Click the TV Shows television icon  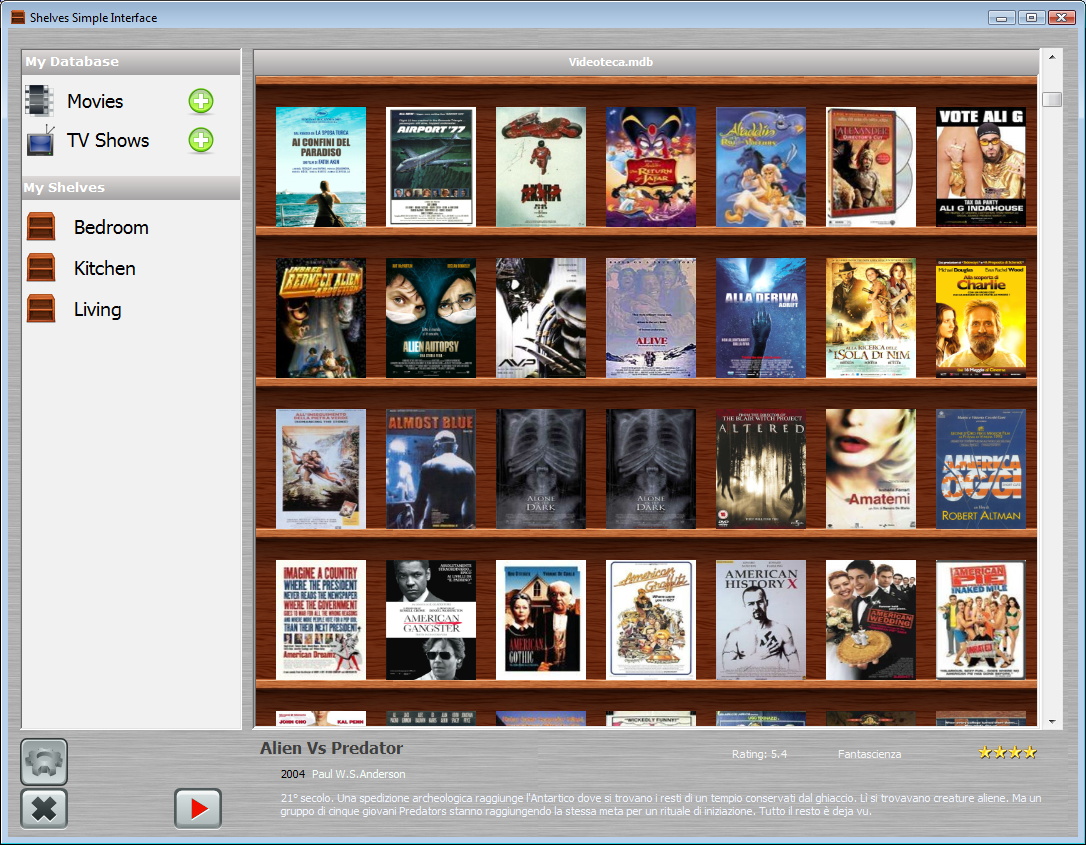(x=40, y=141)
